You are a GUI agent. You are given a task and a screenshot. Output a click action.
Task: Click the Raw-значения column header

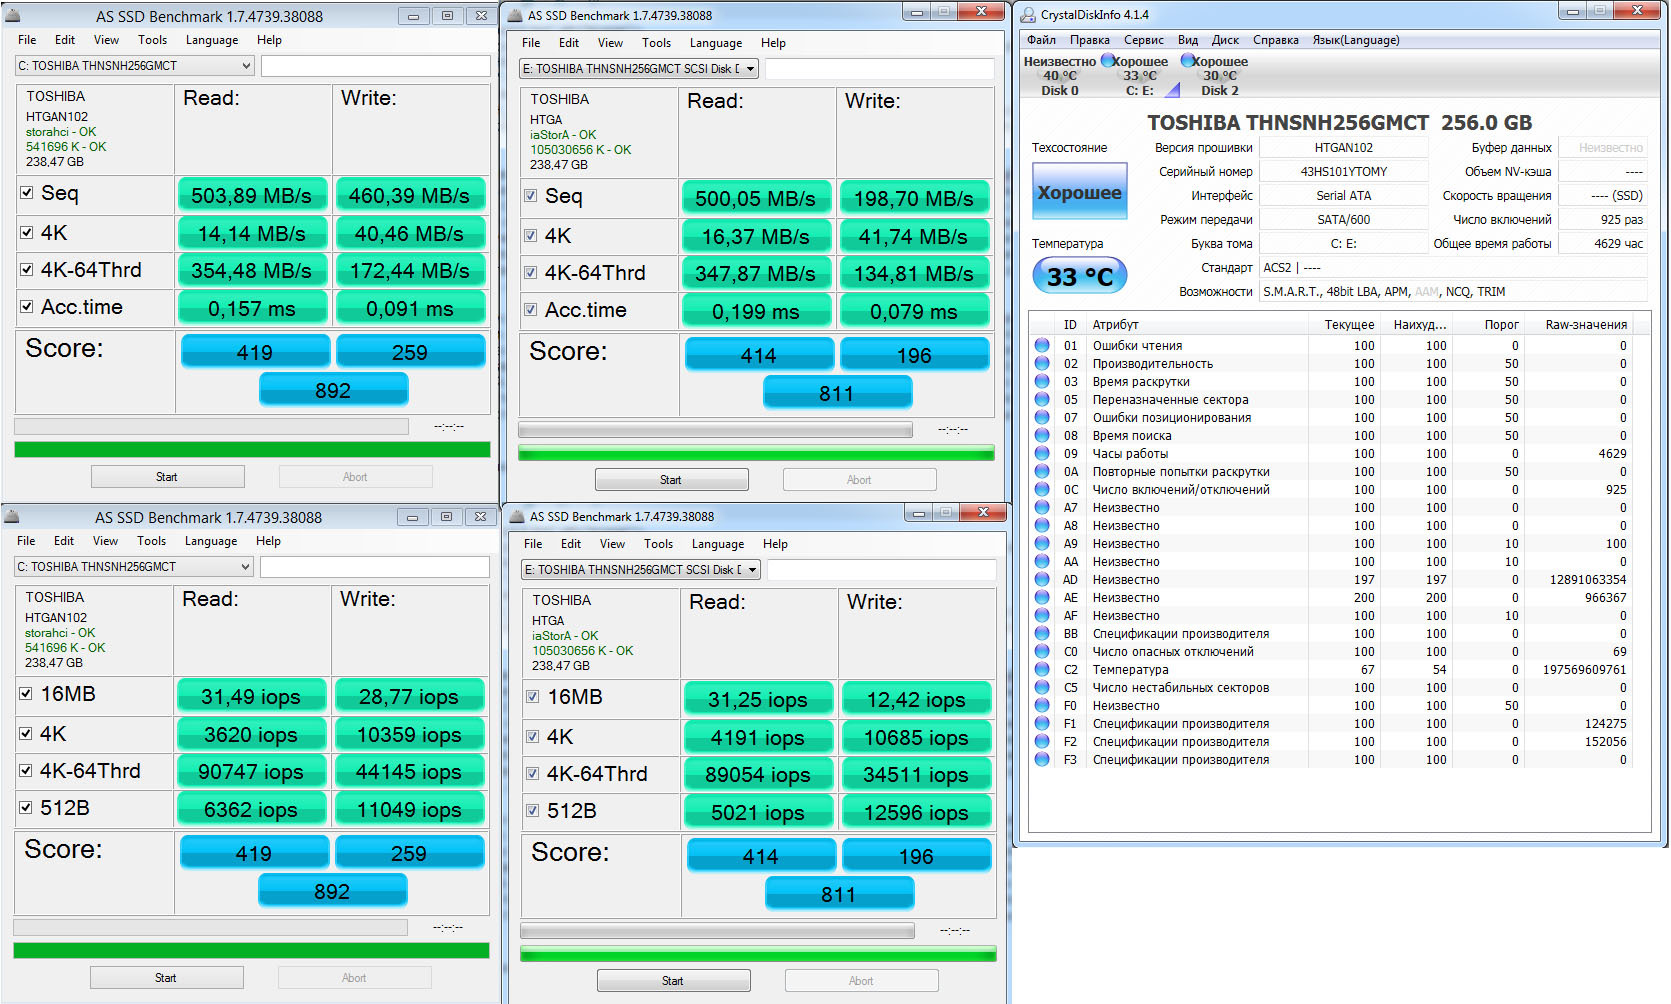1586,324
